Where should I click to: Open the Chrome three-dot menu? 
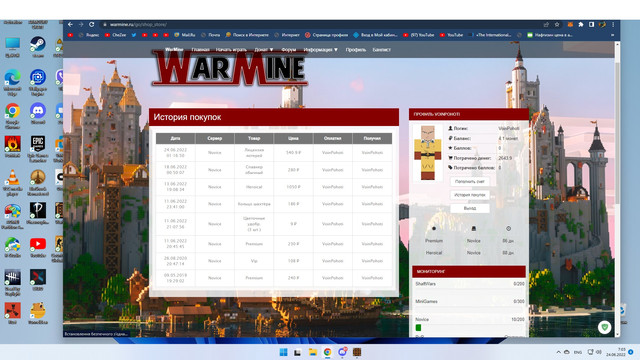[x=613, y=24]
